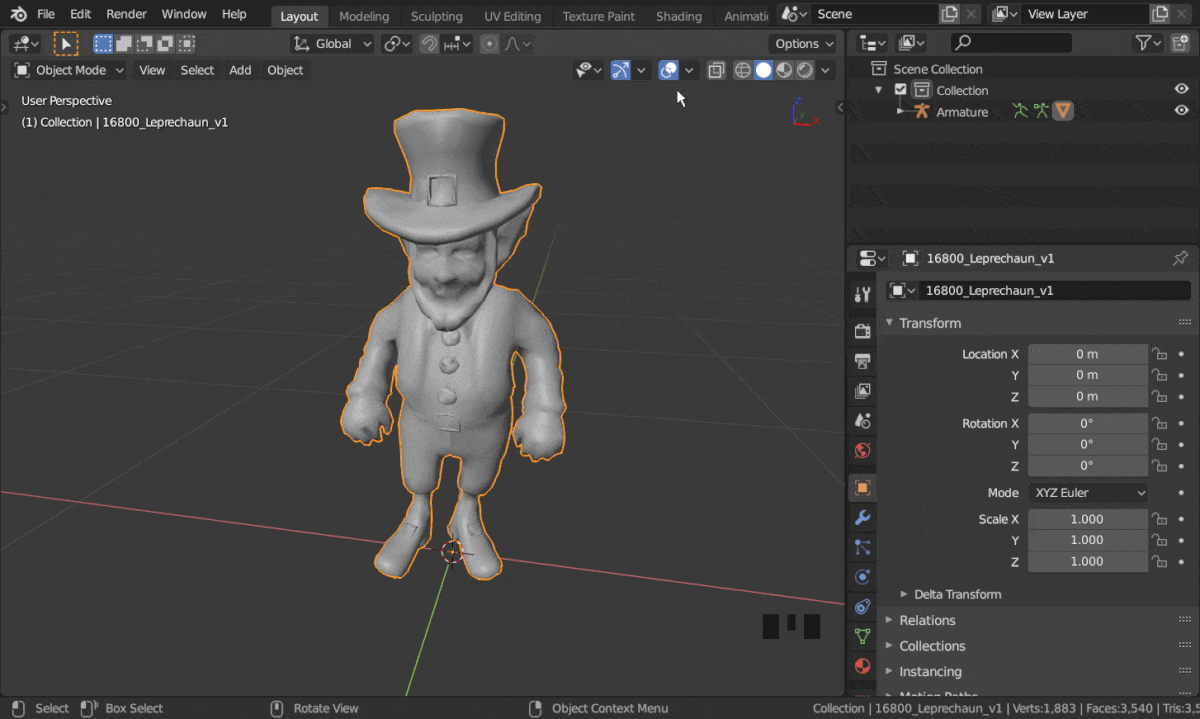Click the orange mesh data icon on Armature row
Viewport: 1200px width, 719px height.
pos(1063,111)
